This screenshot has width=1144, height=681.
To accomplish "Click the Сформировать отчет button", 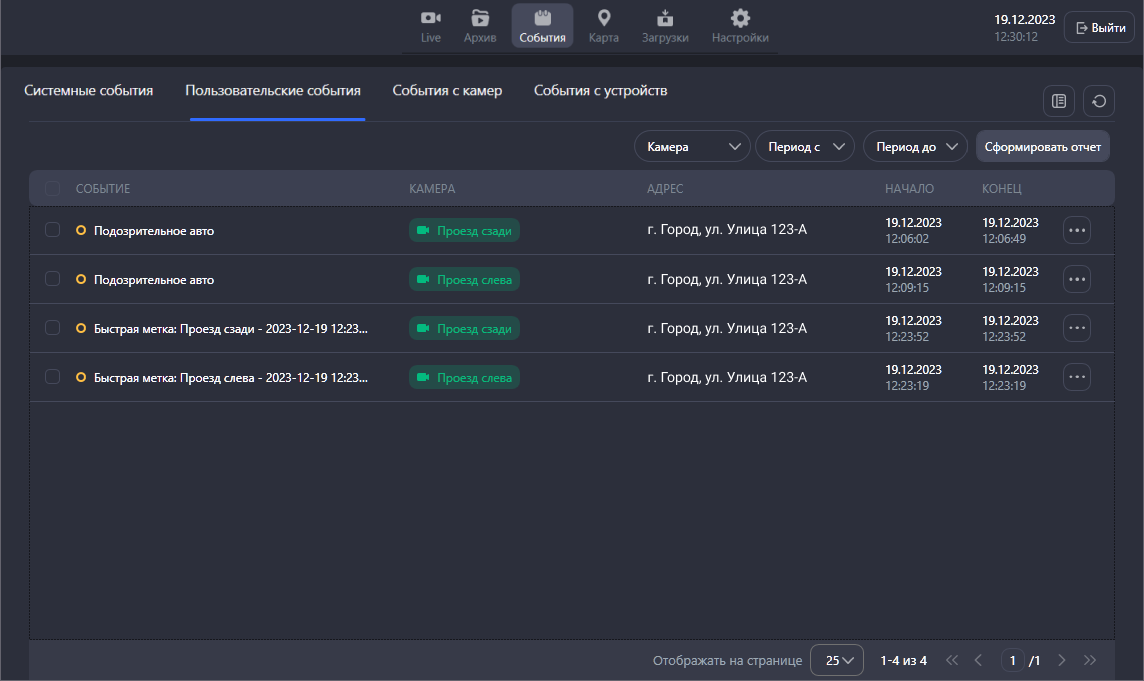I will tap(1042, 147).
